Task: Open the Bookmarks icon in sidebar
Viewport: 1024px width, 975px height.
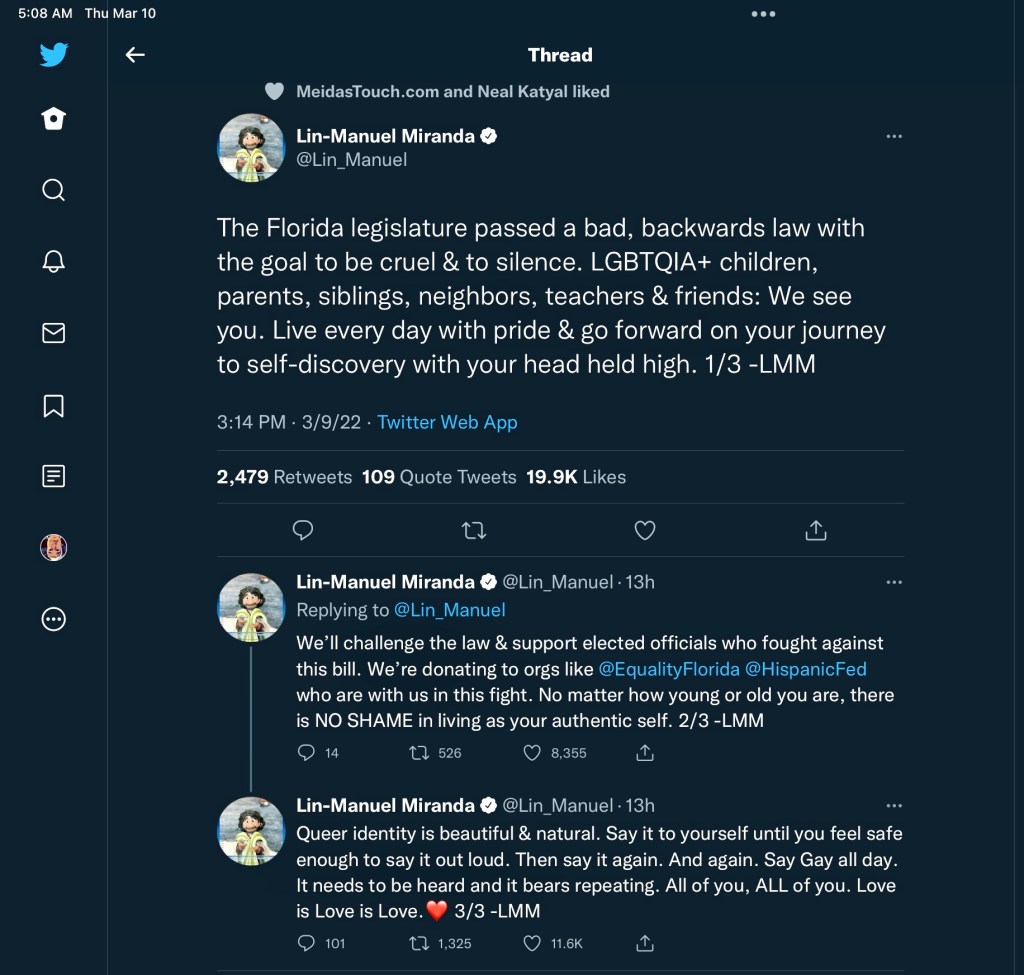Action: click(x=54, y=405)
